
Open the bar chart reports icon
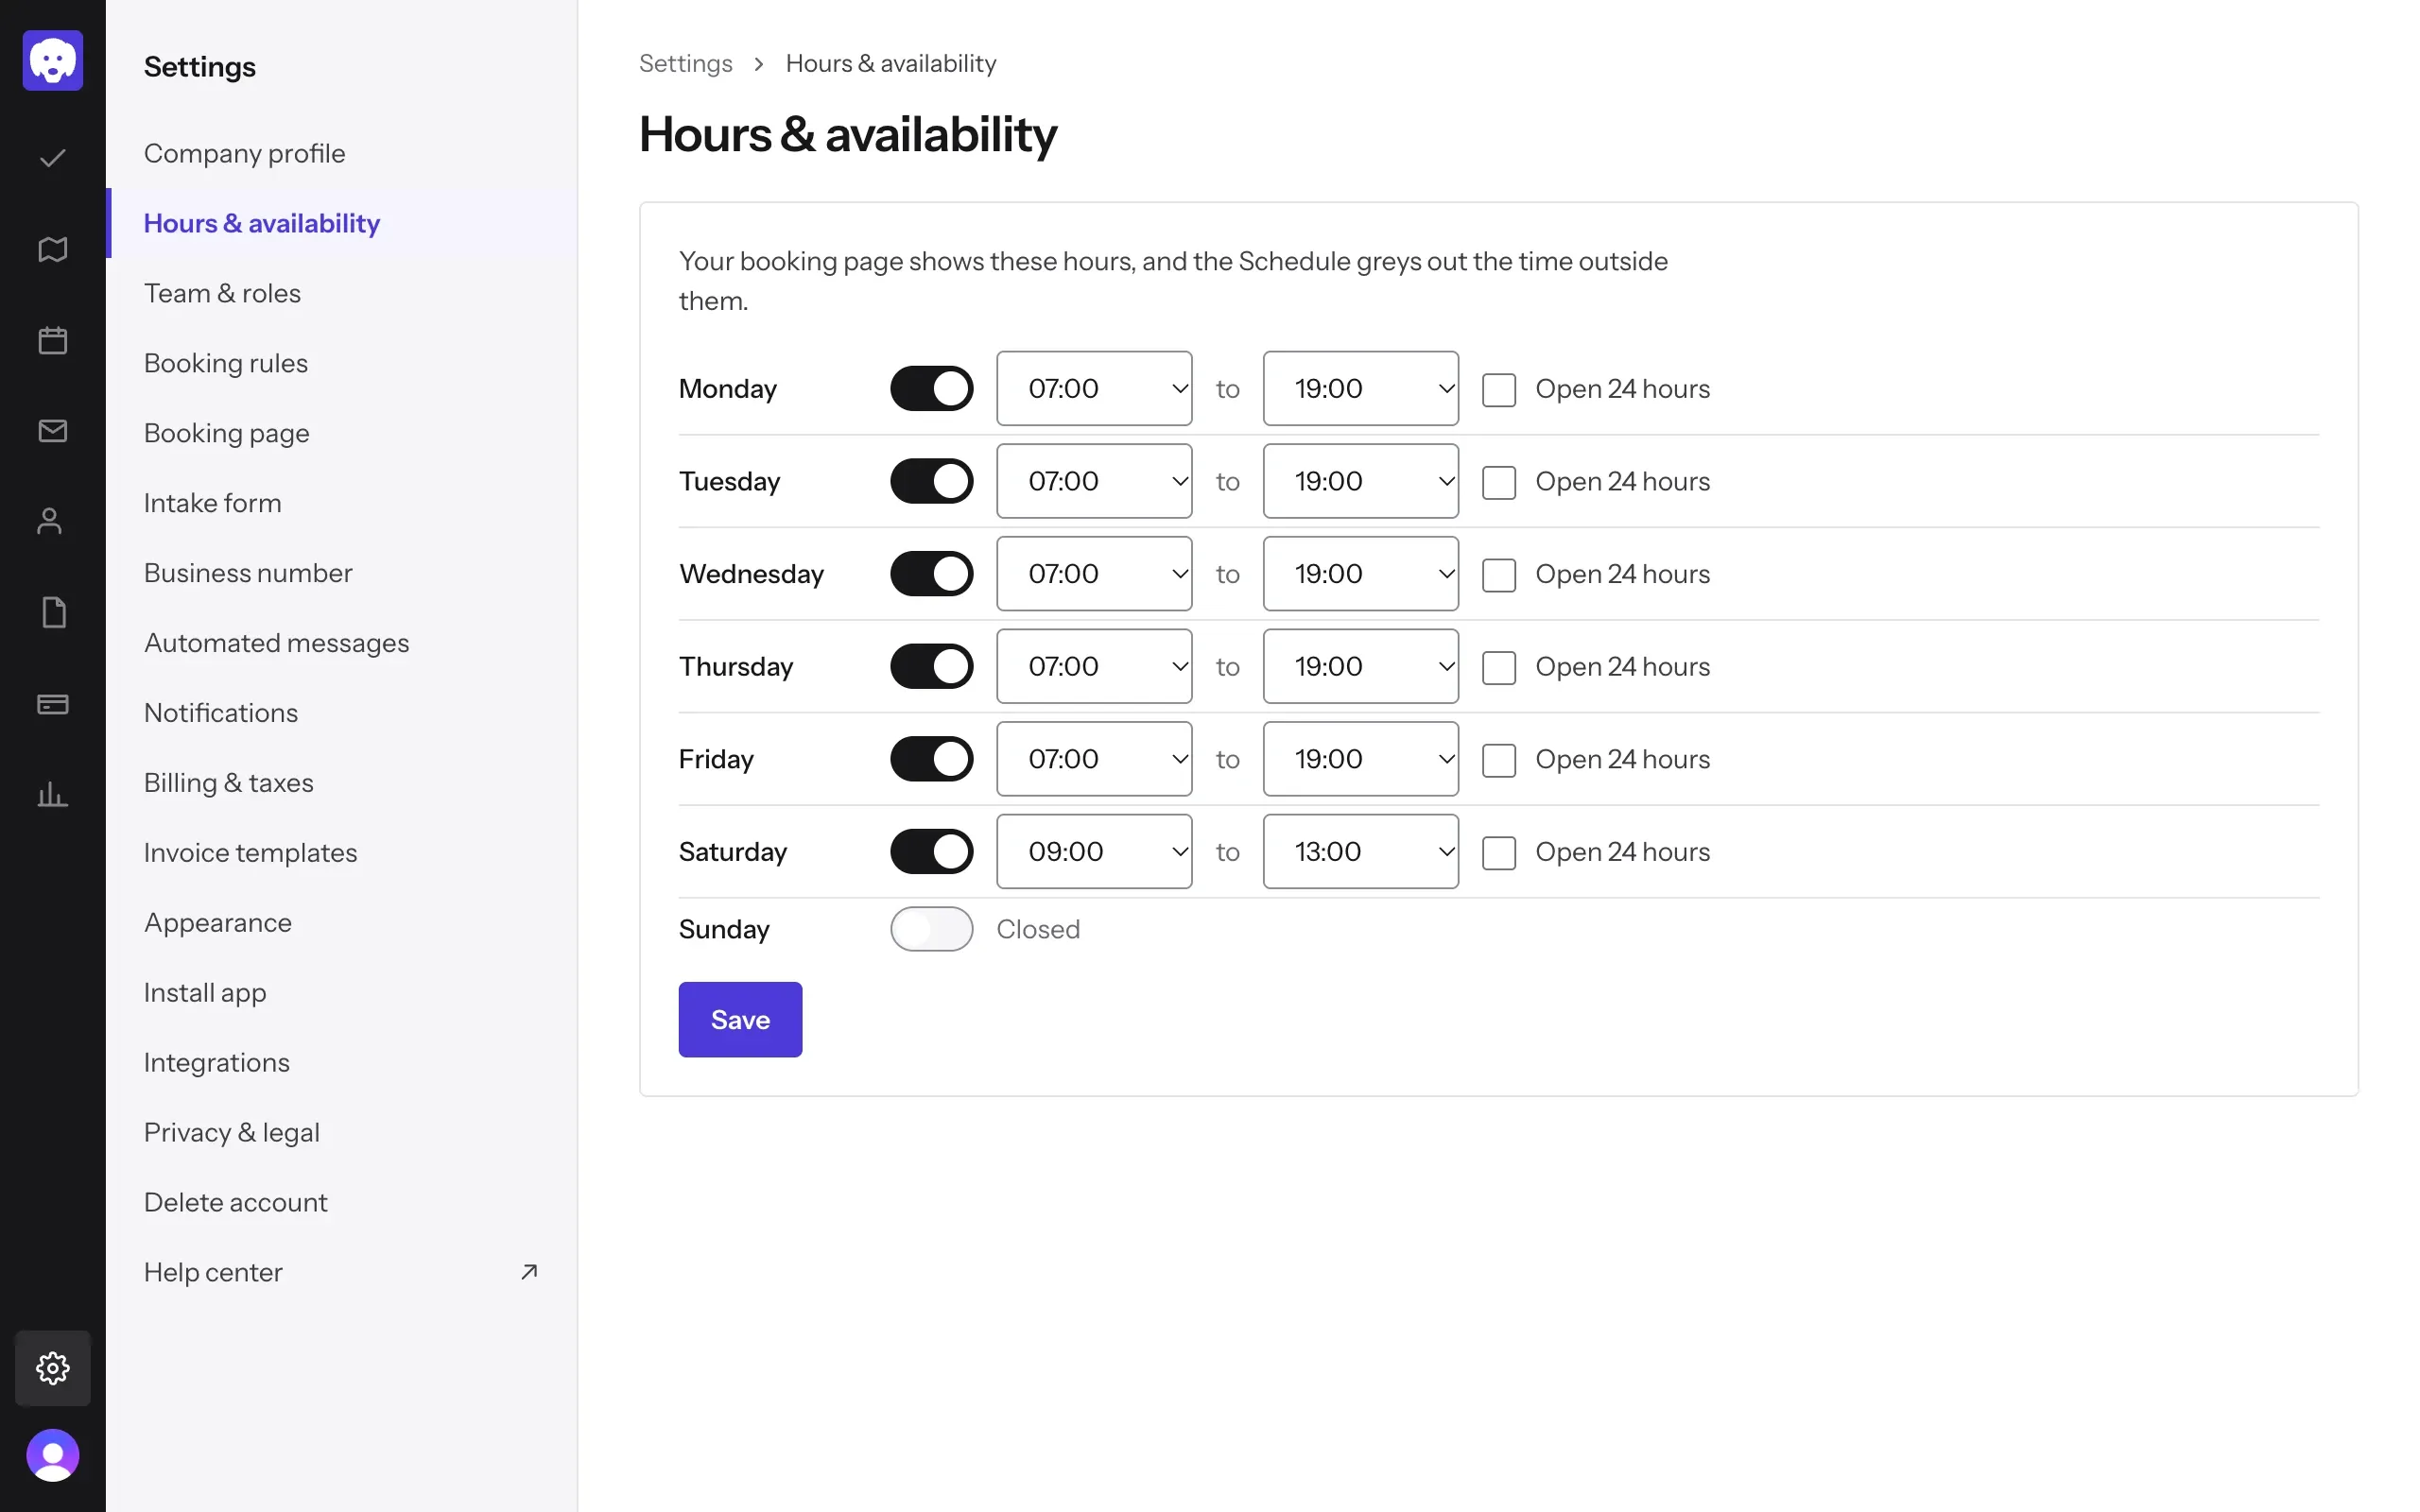tap(53, 795)
